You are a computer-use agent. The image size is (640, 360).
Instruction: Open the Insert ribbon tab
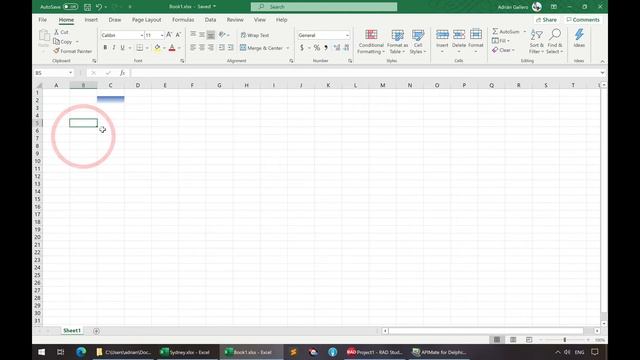(x=91, y=20)
